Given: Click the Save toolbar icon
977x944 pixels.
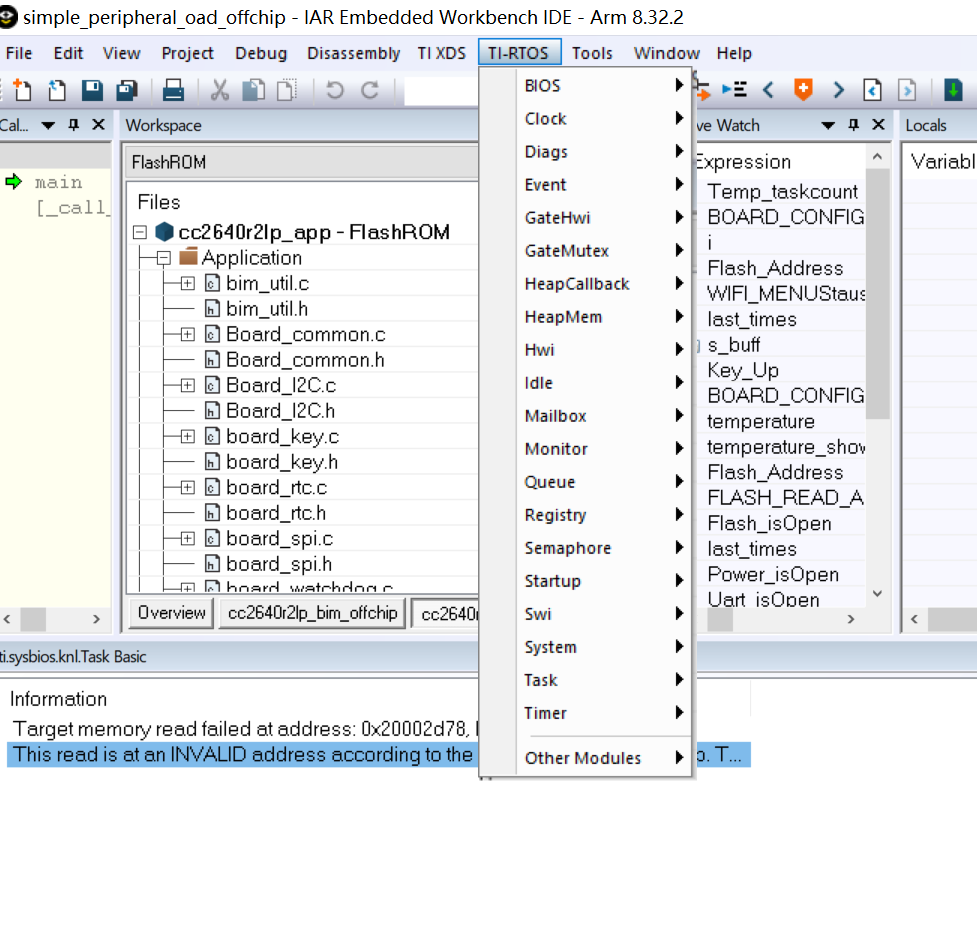Looking at the screenshot, I should tap(92, 90).
